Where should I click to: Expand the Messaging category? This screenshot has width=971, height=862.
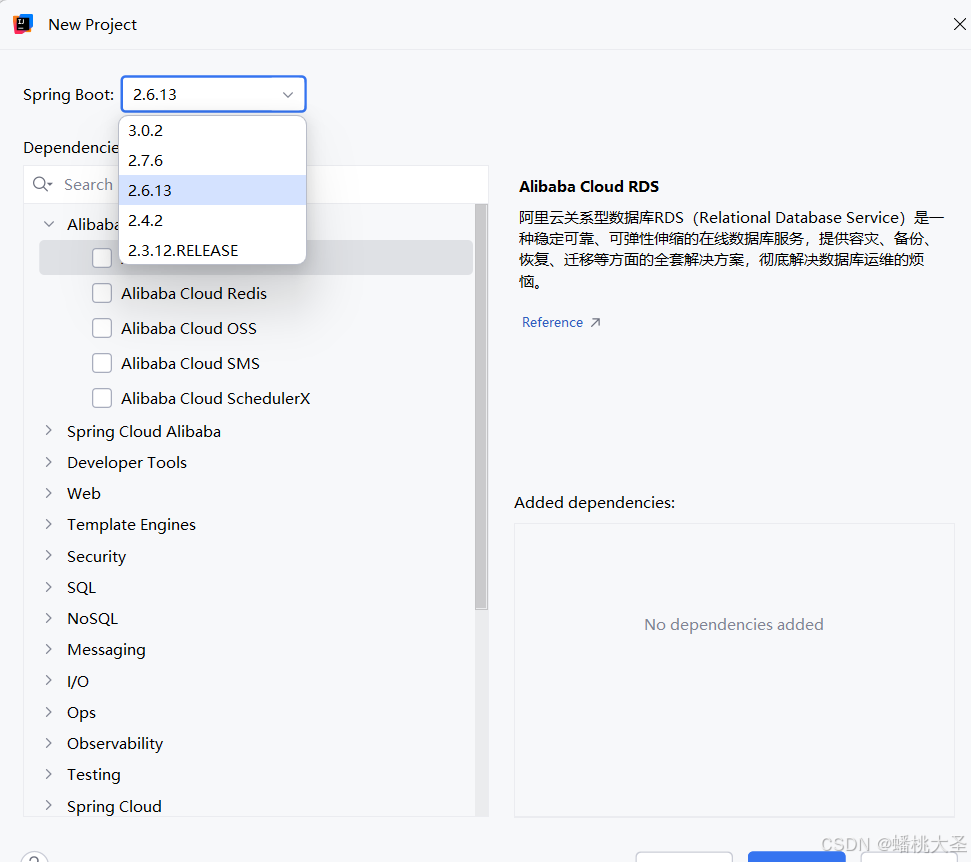[49, 649]
